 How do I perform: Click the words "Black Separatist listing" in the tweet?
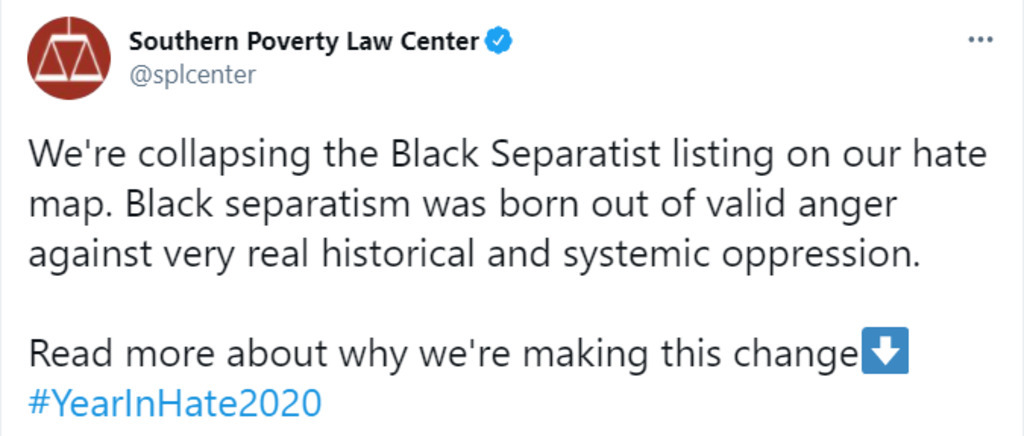pos(527,157)
